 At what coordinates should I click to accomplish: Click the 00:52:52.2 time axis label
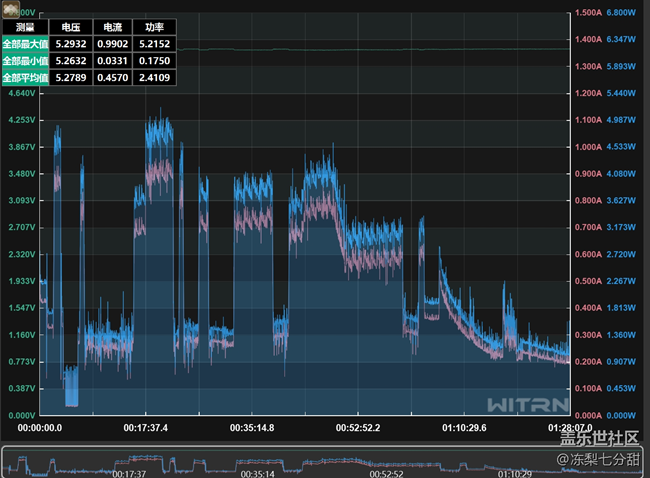(x=357, y=427)
